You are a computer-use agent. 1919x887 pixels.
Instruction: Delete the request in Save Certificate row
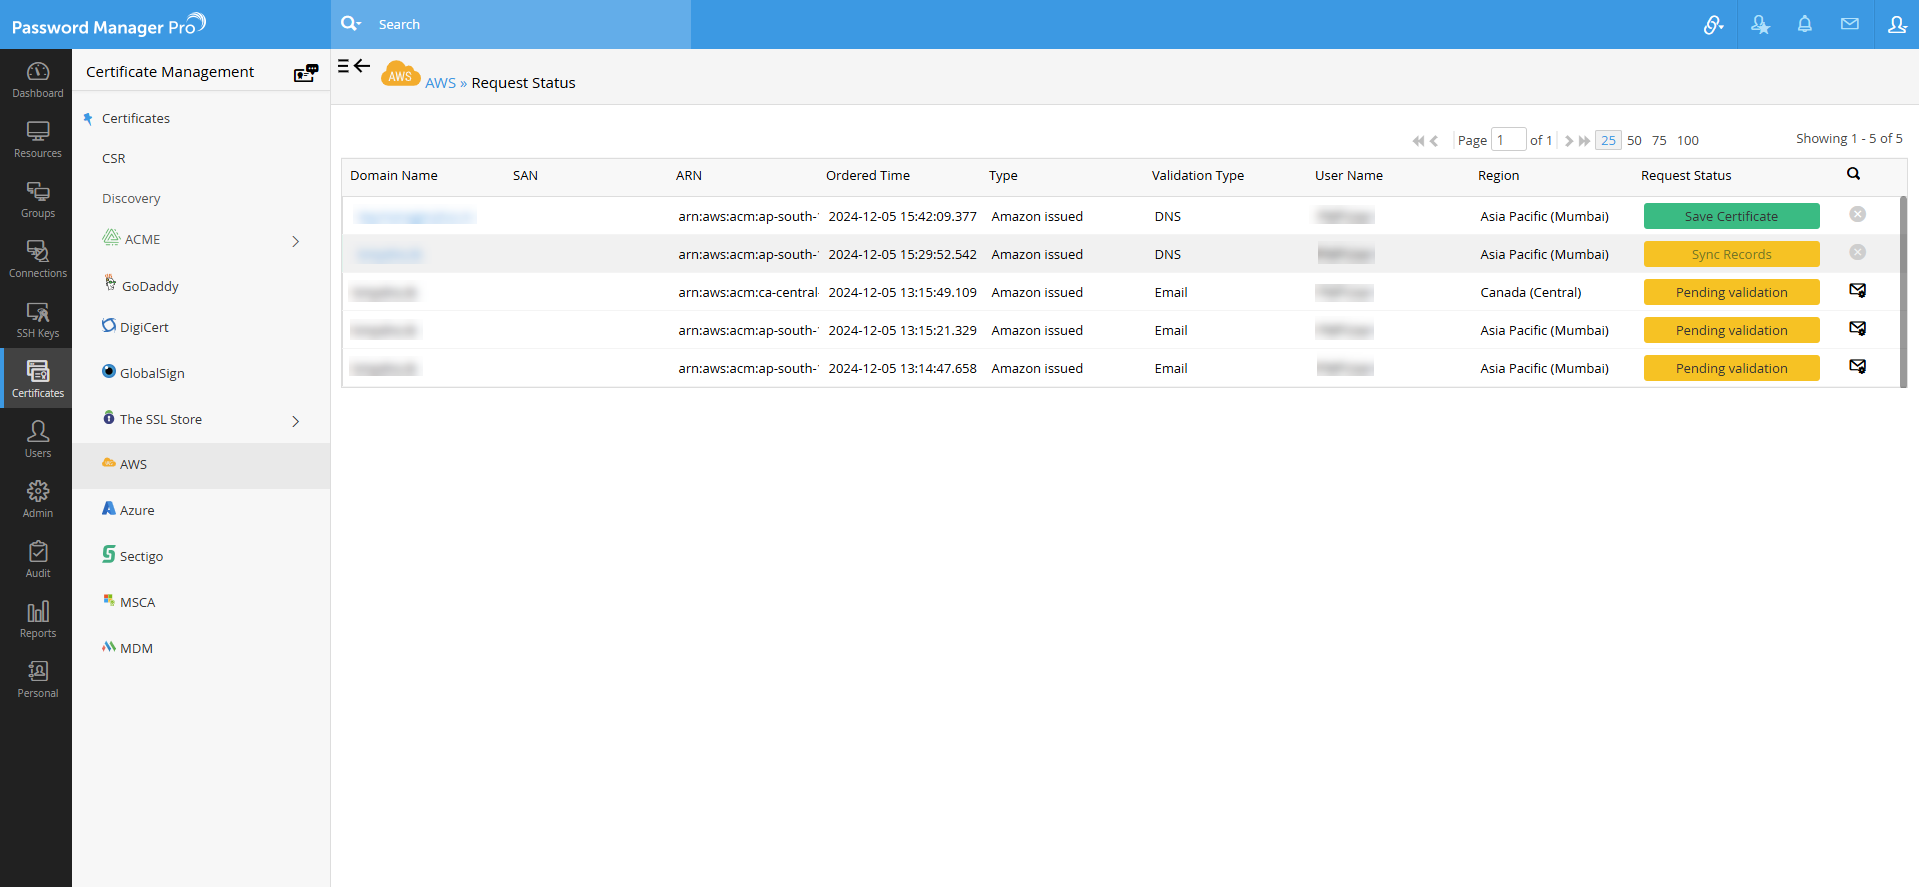click(x=1857, y=214)
